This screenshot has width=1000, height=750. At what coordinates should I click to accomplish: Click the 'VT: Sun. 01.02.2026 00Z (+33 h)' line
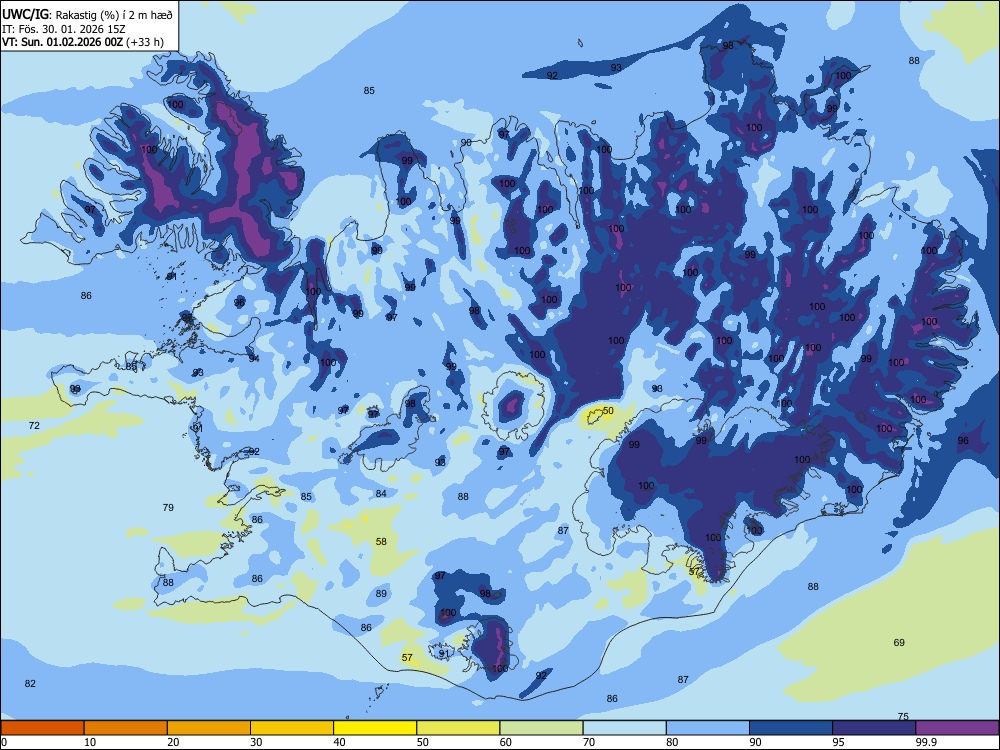coord(83,42)
